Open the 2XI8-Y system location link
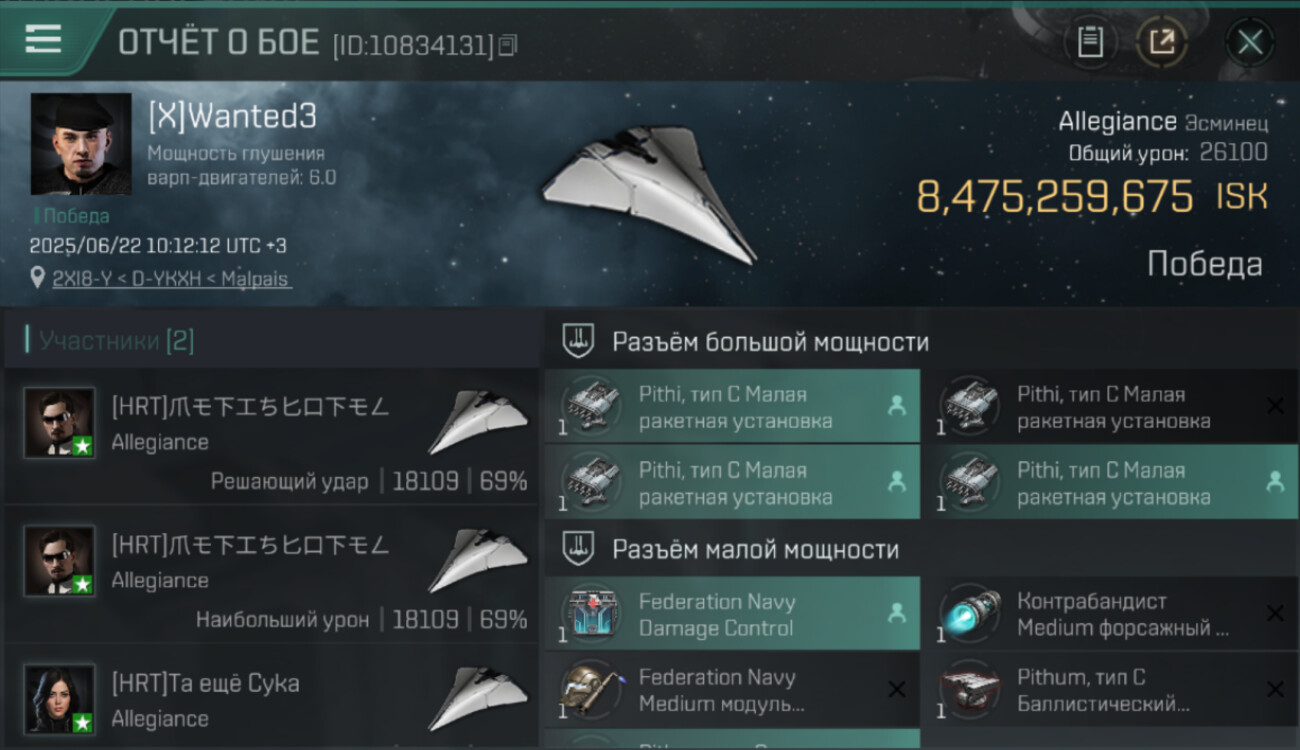 (x=171, y=279)
